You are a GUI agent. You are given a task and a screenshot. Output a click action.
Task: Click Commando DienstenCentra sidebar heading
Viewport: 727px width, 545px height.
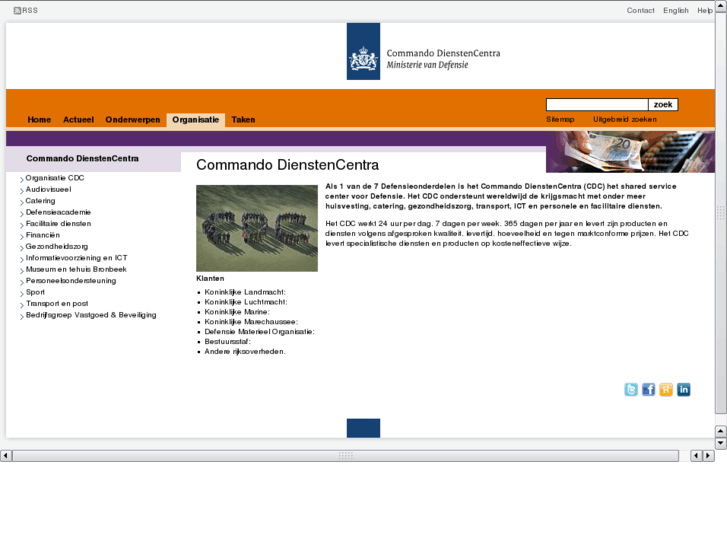(x=83, y=159)
